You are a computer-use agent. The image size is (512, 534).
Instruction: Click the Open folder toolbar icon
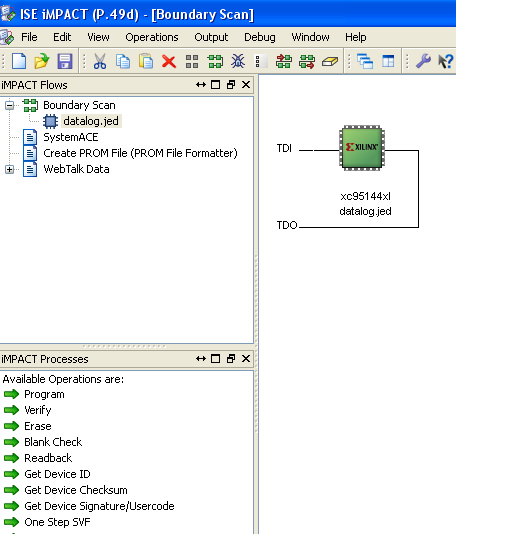42,62
